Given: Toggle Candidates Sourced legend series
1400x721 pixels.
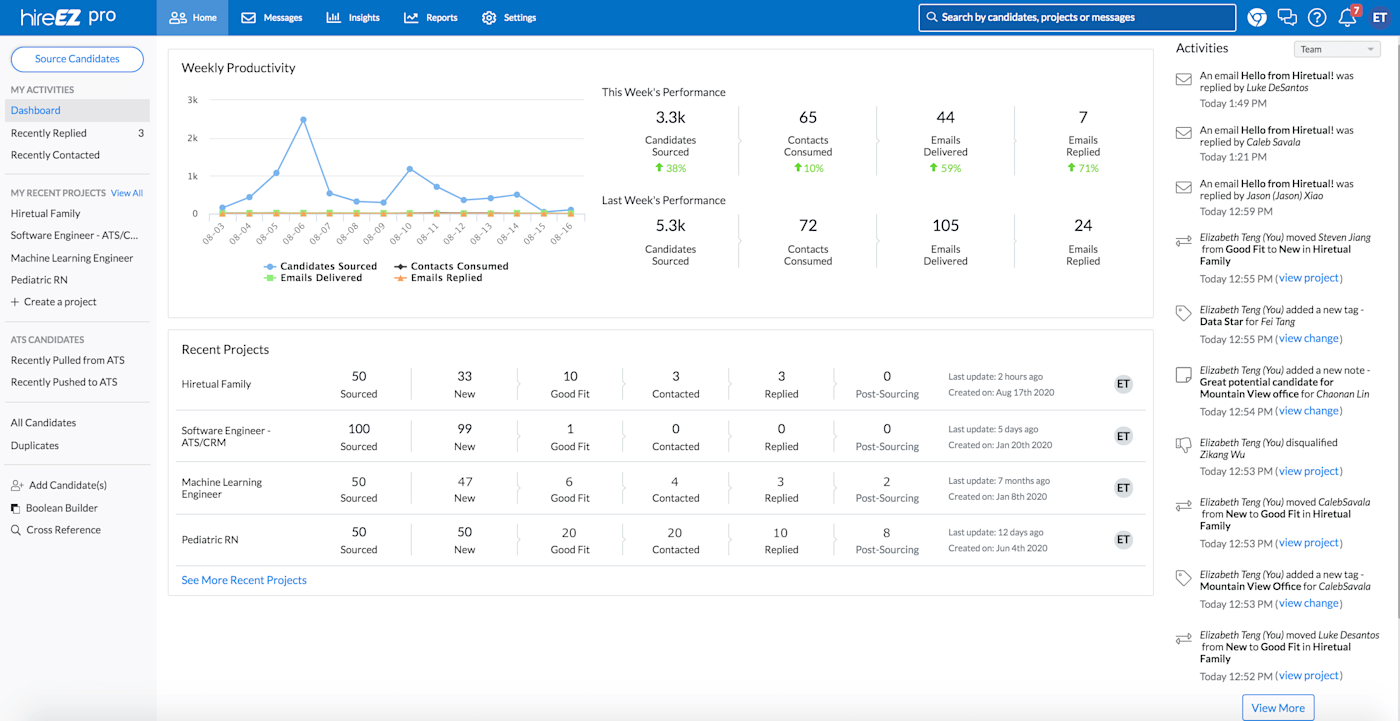Looking at the screenshot, I should 320,267.
